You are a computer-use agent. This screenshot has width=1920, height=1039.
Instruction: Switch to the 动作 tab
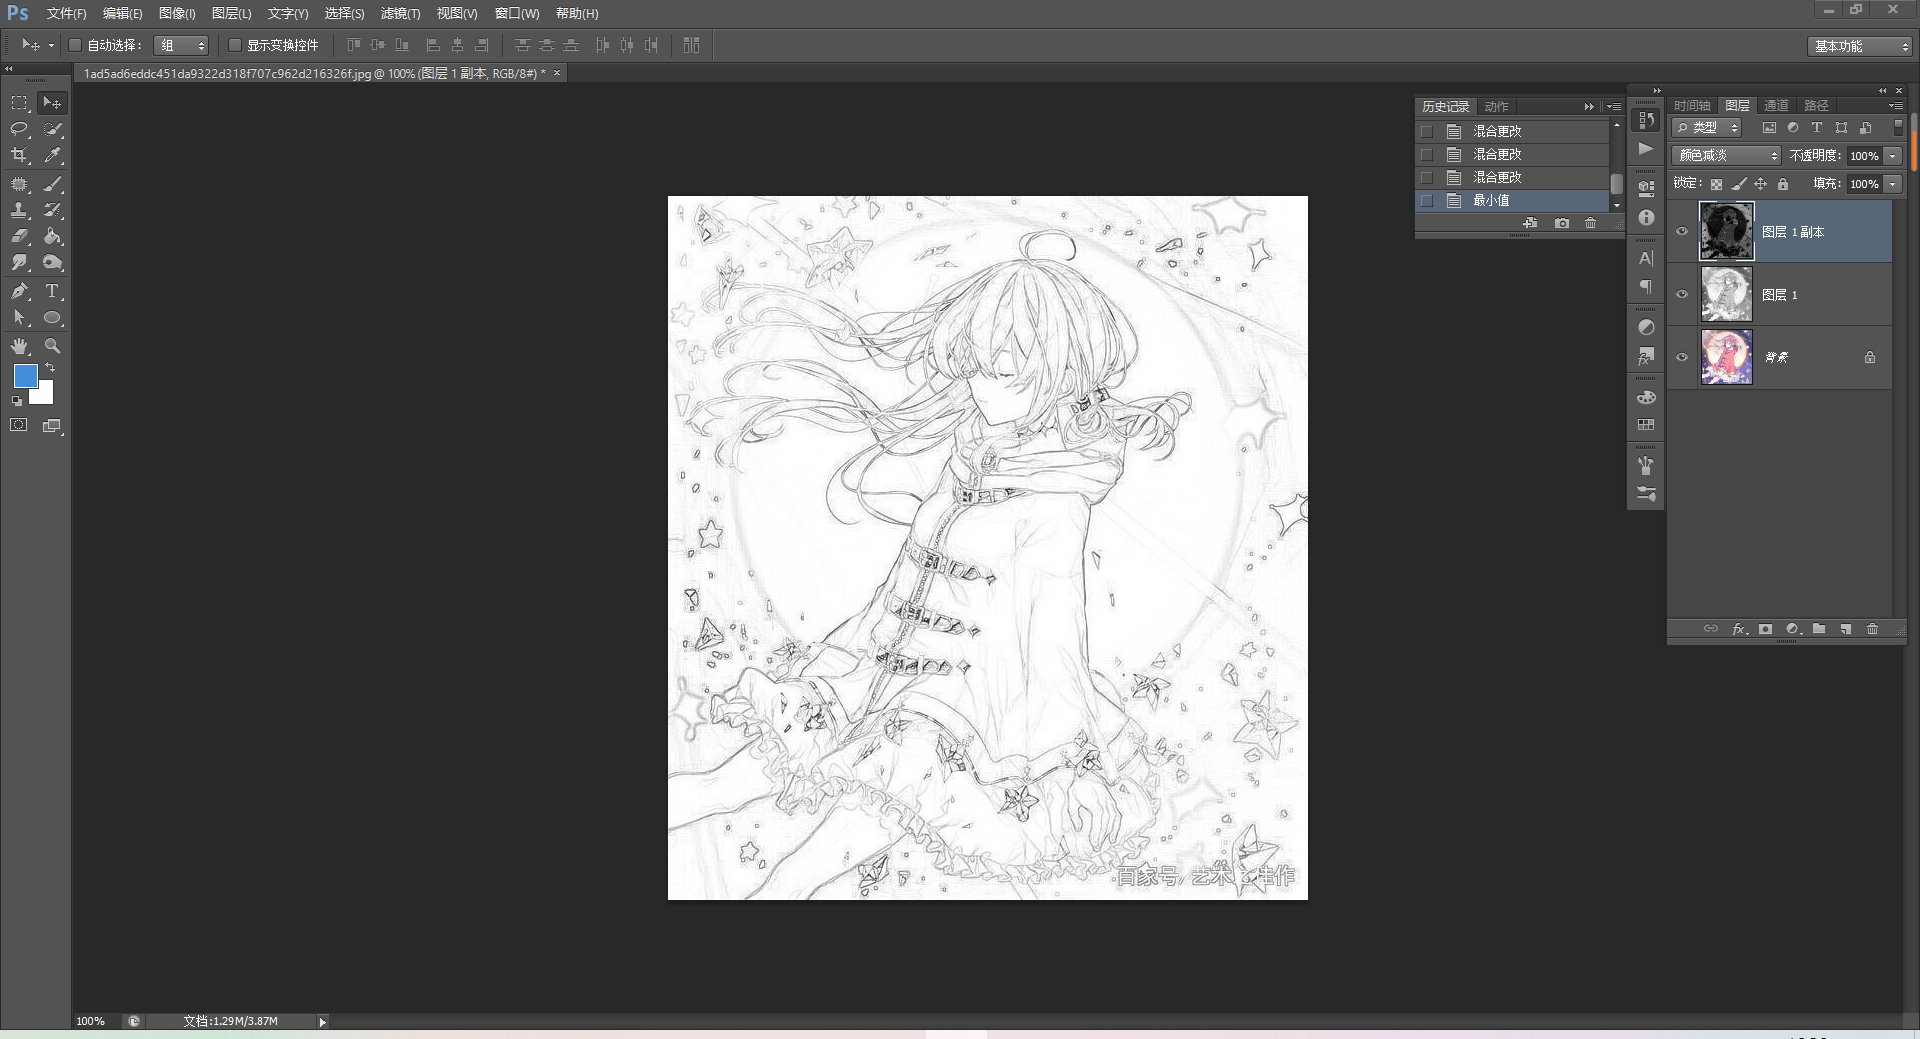pos(1496,106)
